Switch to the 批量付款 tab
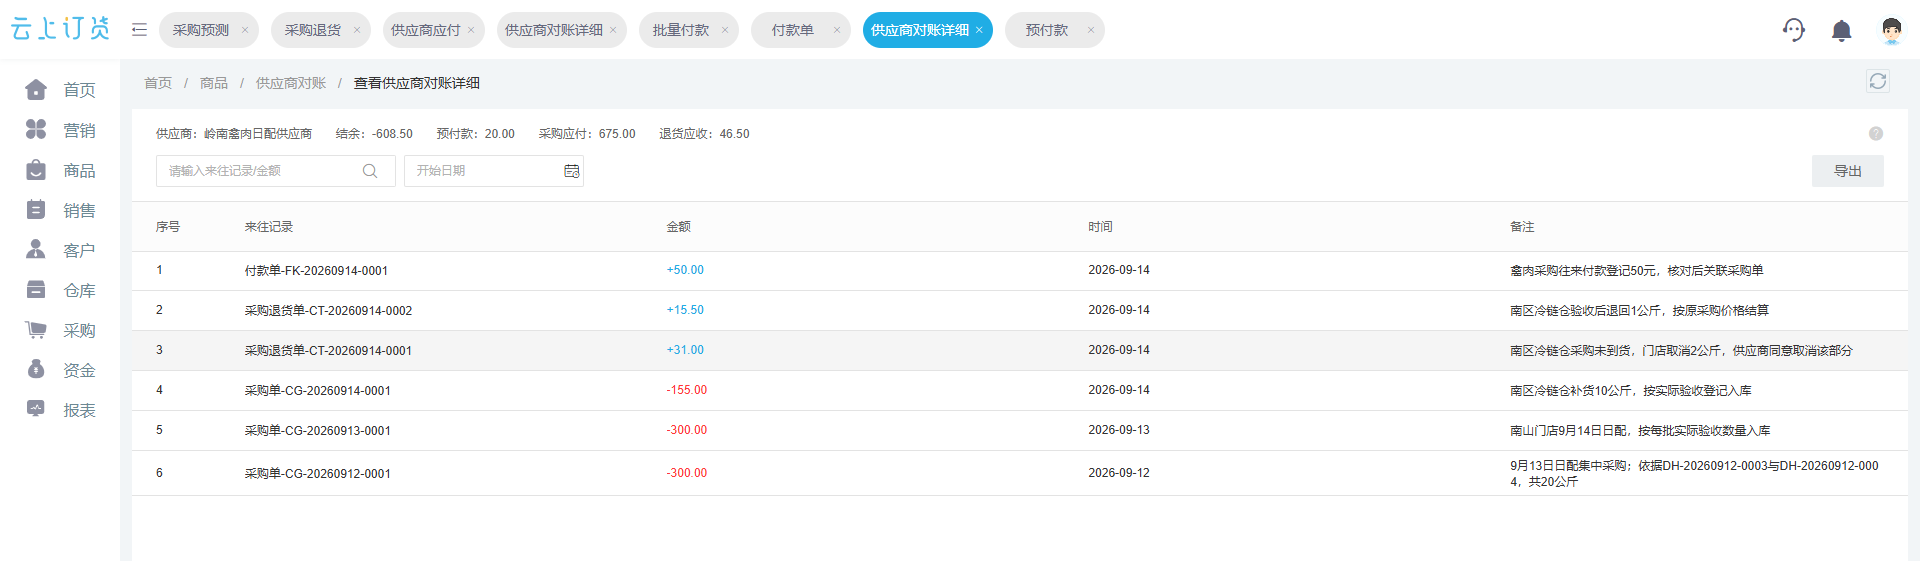This screenshot has height=561, width=1920. pos(681,30)
